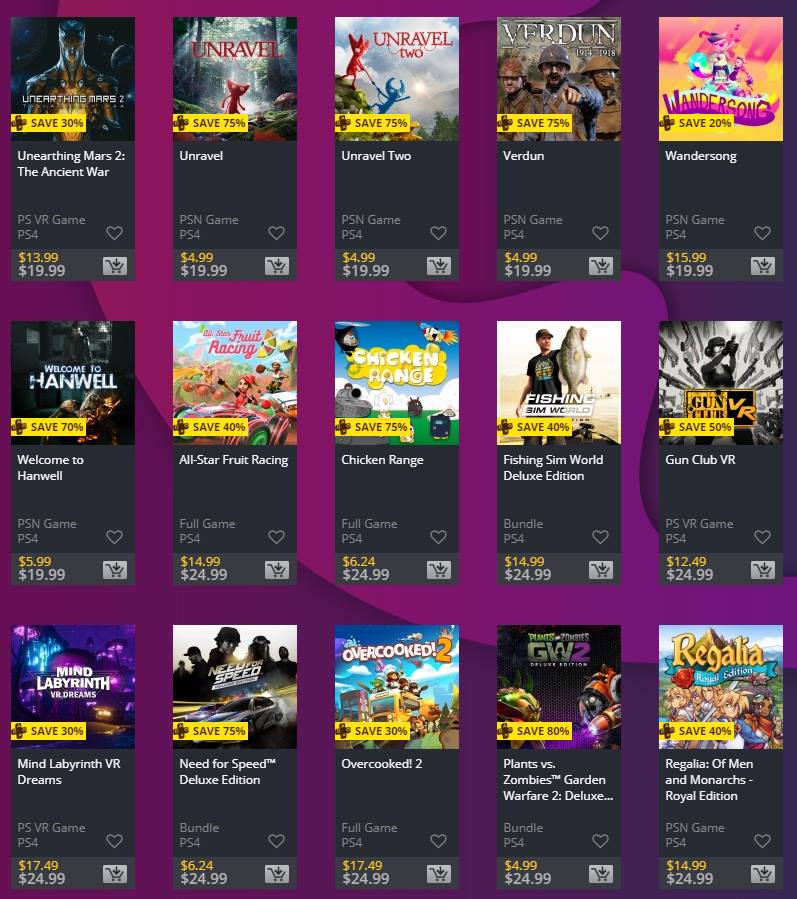
Task: Add Chicken Range to cart
Action: pos(439,569)
